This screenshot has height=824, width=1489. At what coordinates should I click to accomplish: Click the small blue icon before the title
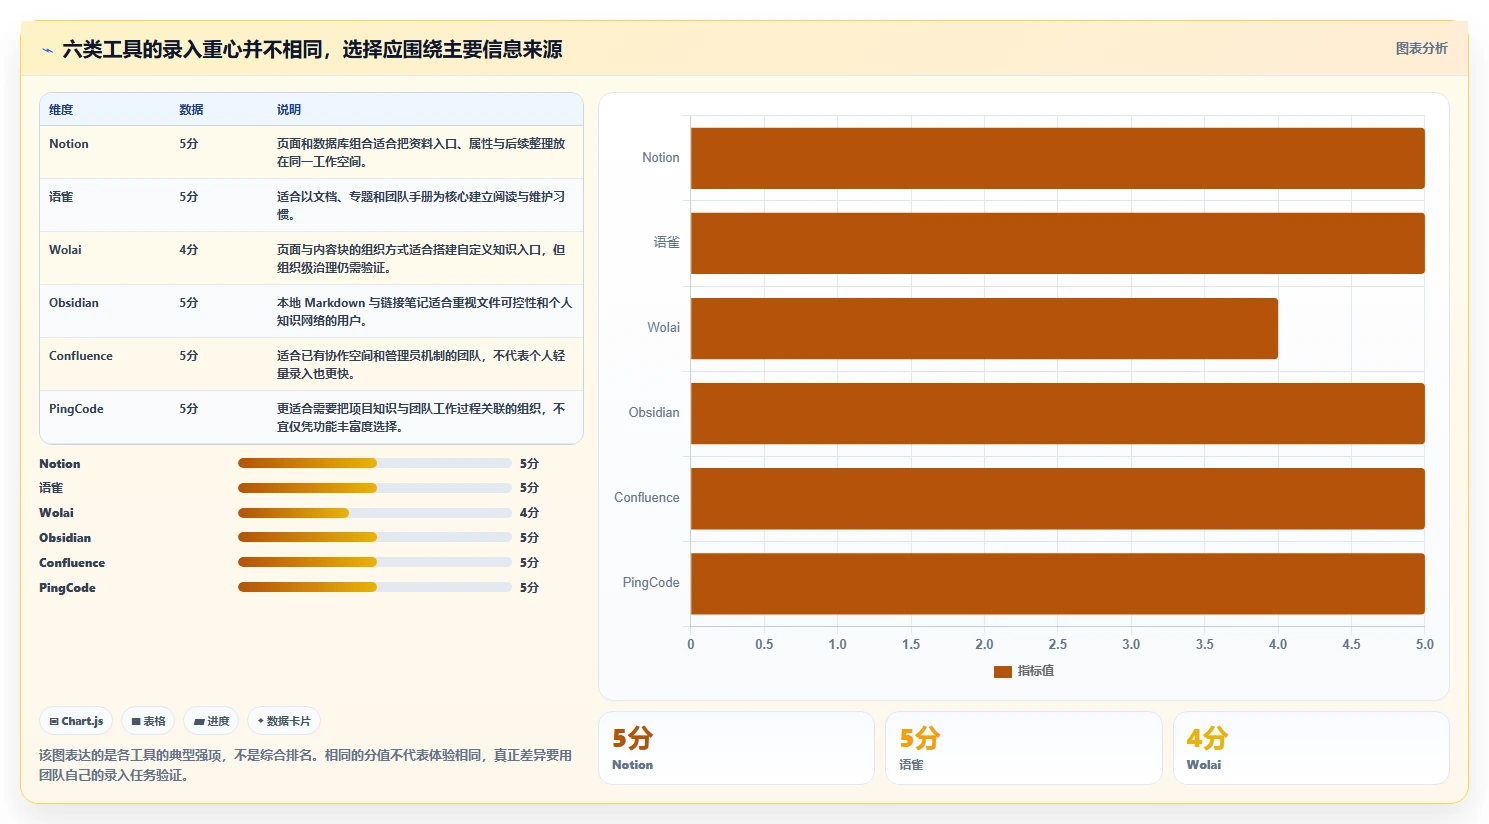[x=47, y=50]
